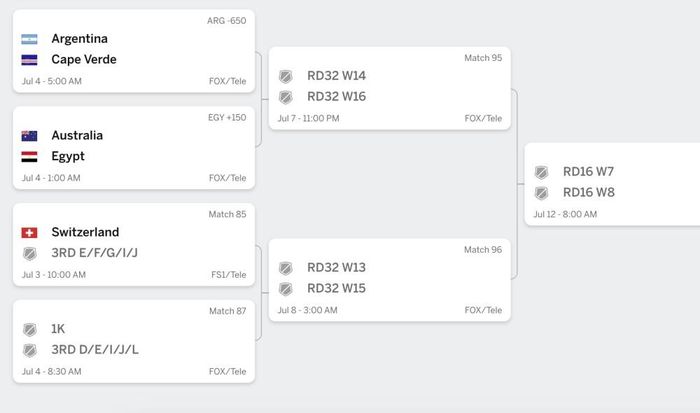The height and width of the screenshot is (413, 700).
Task: Click placeholder shield next to 1K
Action: pyautogui.click(x=30, y=330)
